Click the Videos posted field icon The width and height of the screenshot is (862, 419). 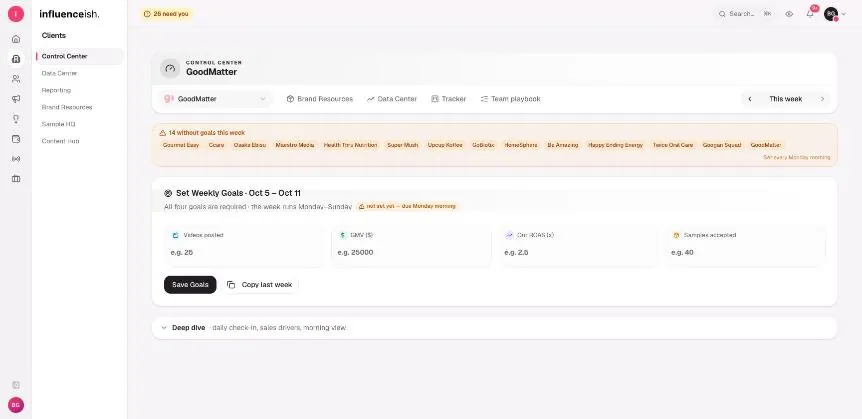[176, 235]
